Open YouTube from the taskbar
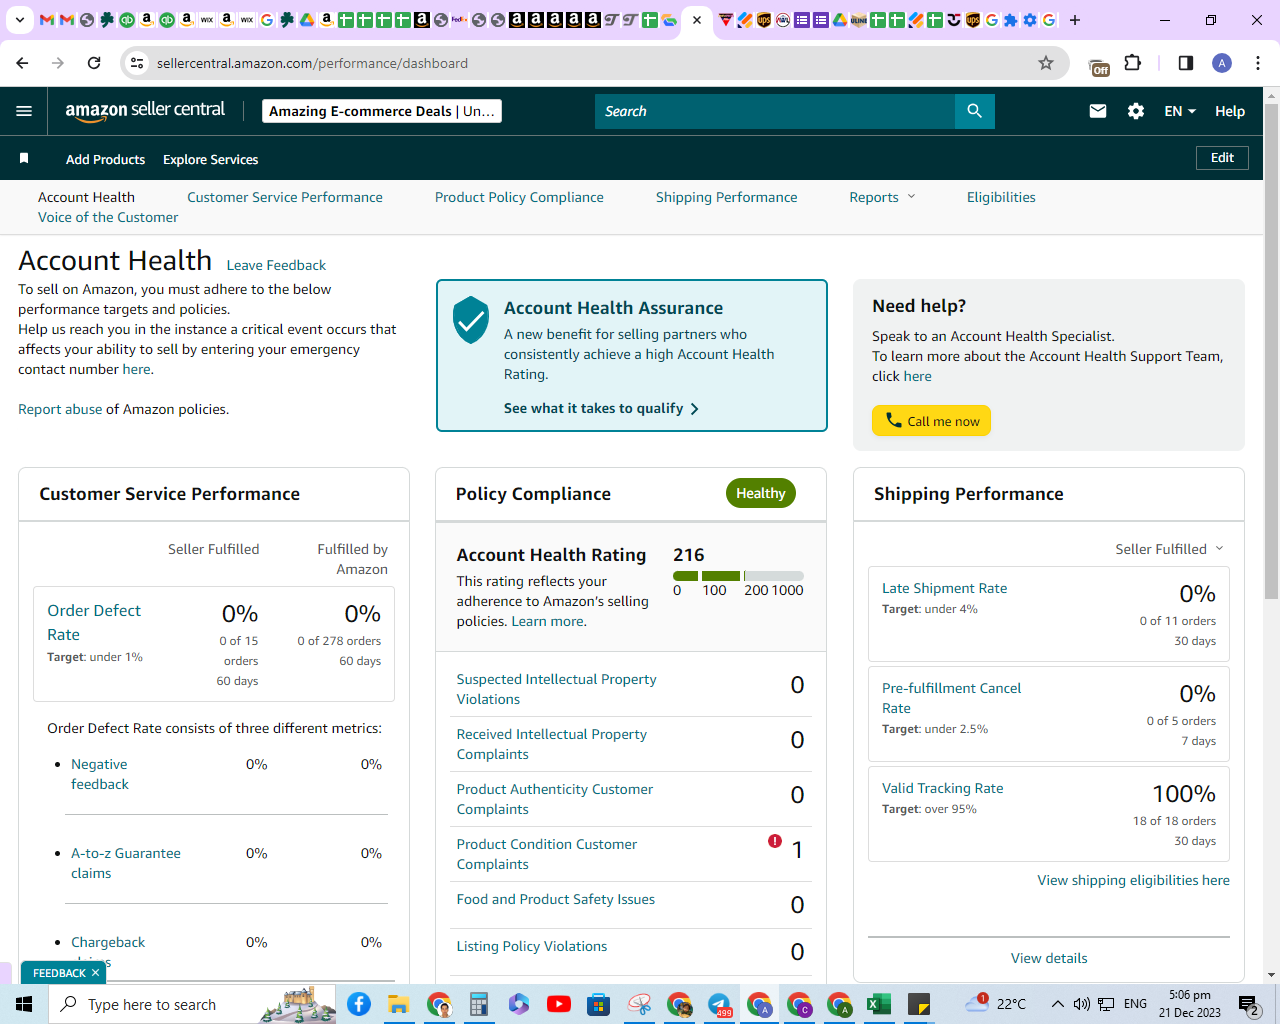This screenshot has width=1280, height=1024. point(559,1004)
